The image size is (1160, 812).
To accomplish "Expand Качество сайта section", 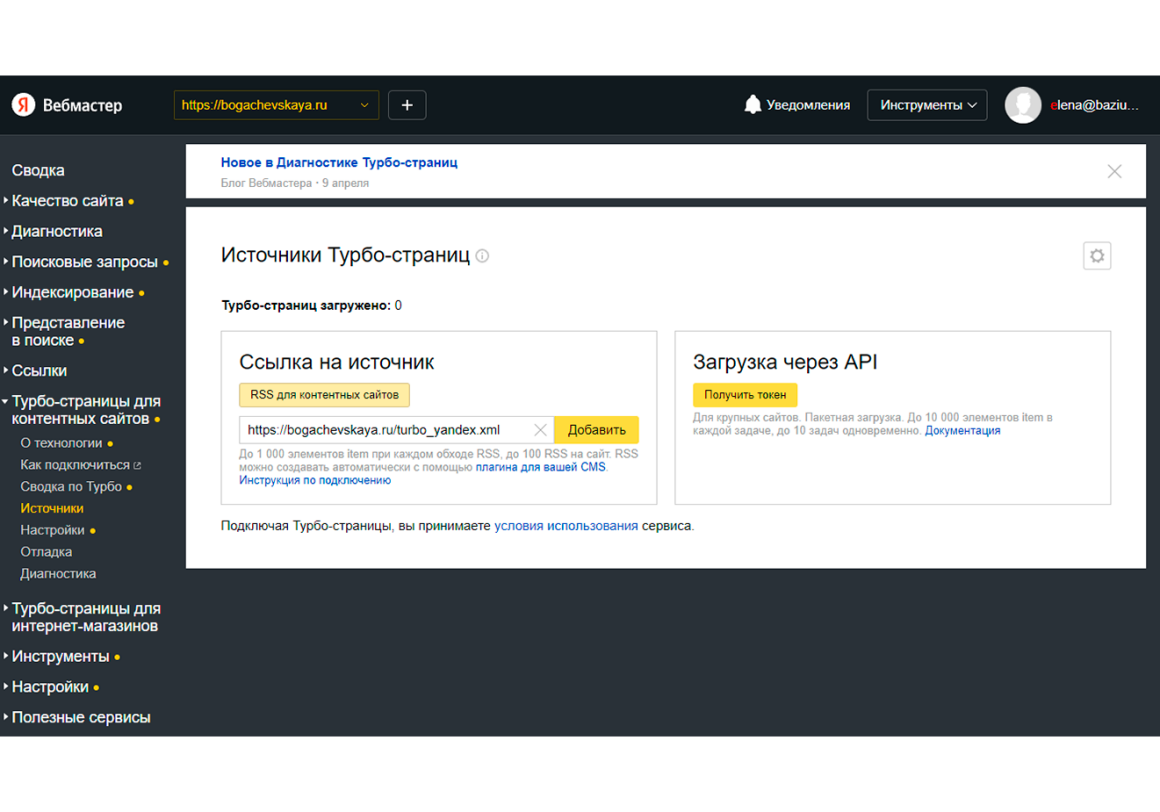I will 67,201.
